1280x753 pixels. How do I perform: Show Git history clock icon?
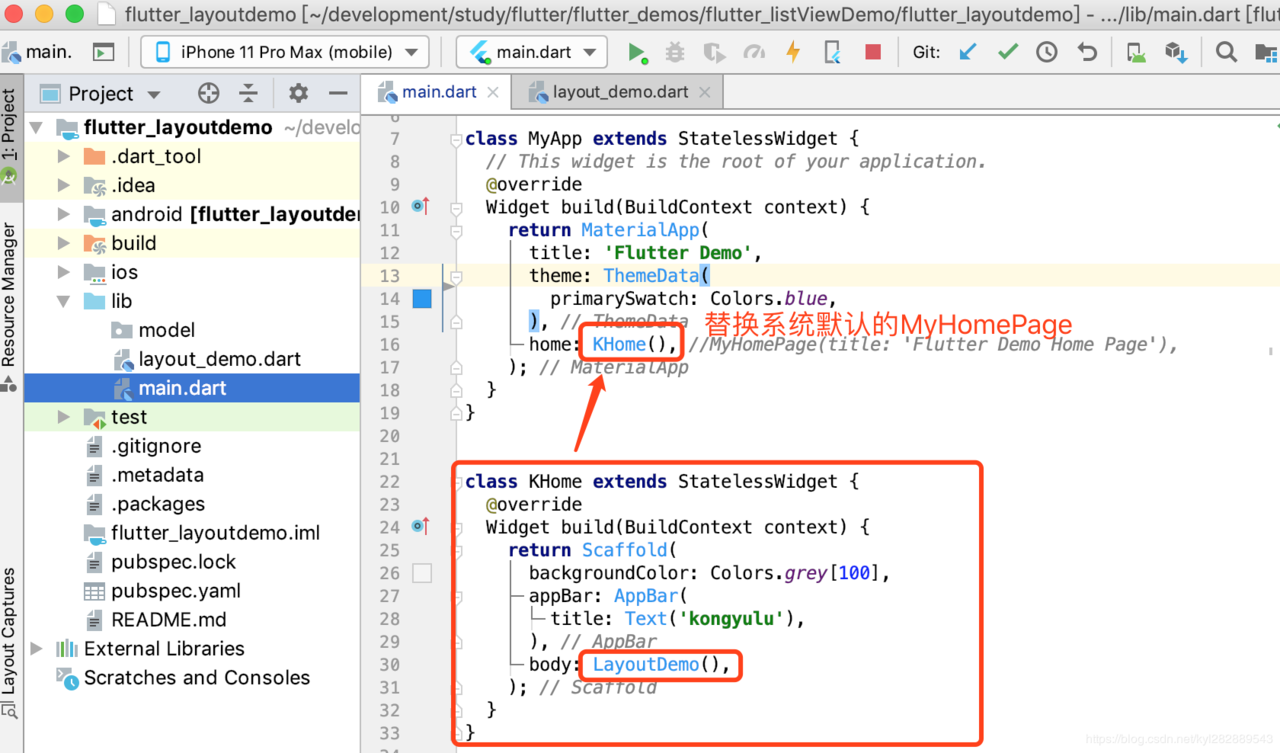click(x=1047, y=52)
